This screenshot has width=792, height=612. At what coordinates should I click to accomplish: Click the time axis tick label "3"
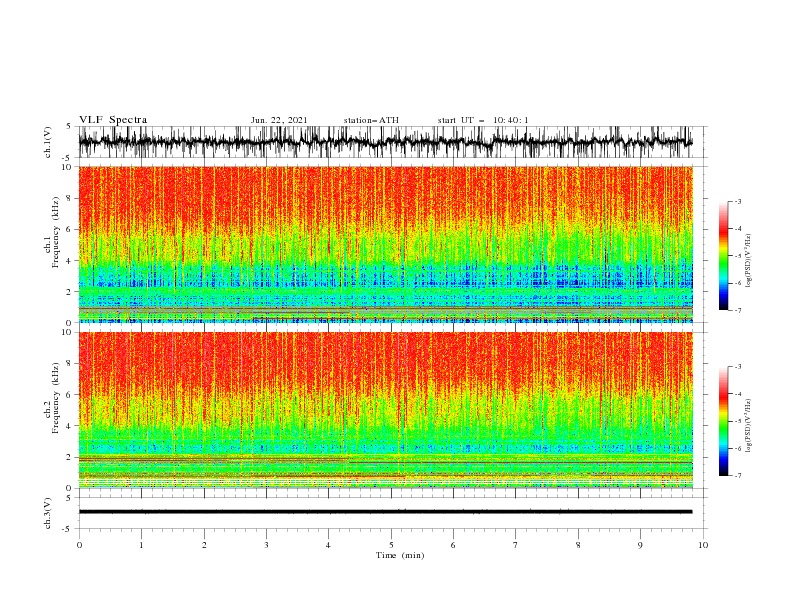click(266, 545)
